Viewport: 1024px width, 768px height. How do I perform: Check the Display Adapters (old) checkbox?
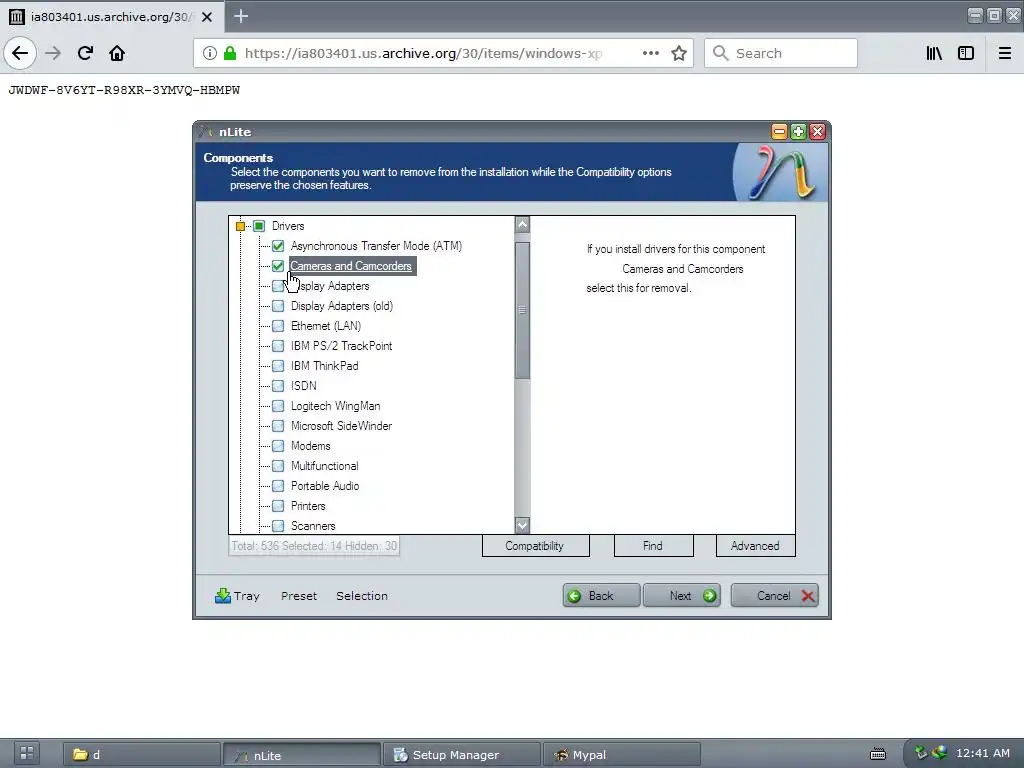pyautogui.click(x=278, y=306)
